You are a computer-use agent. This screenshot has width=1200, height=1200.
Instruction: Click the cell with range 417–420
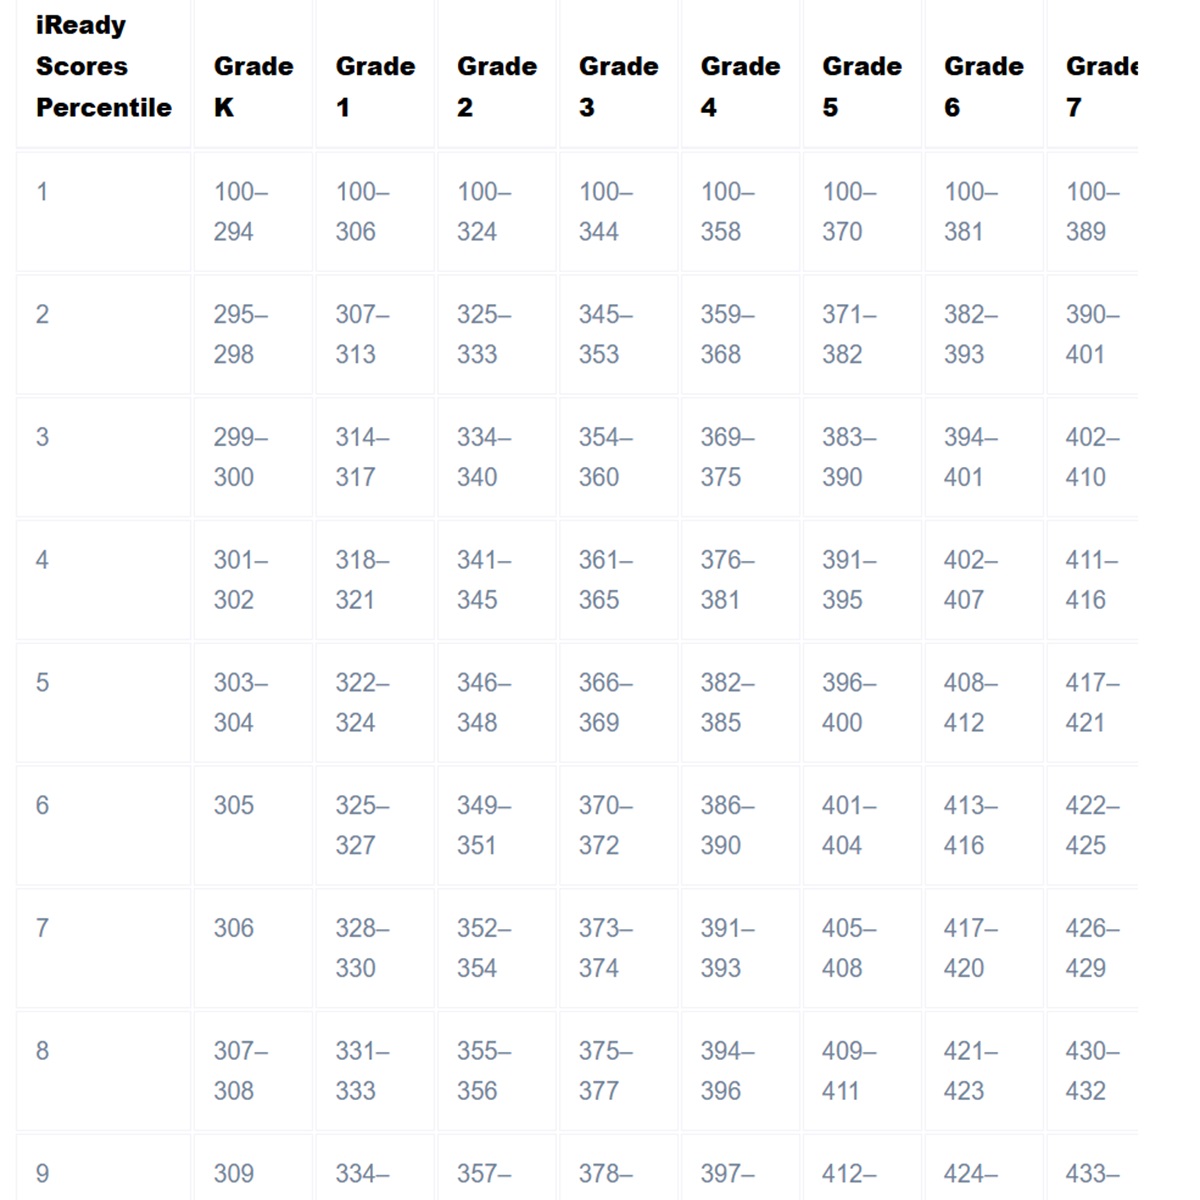pos(971,948)
